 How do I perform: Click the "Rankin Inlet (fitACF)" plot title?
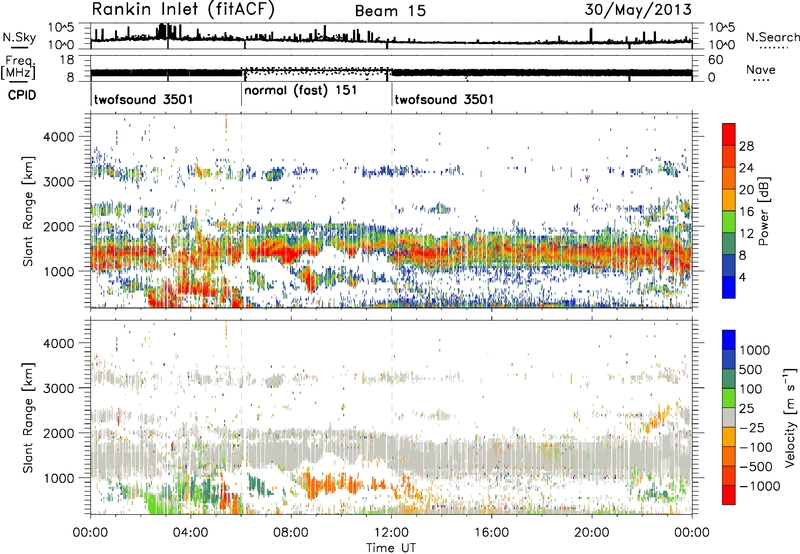click(183, 10)
